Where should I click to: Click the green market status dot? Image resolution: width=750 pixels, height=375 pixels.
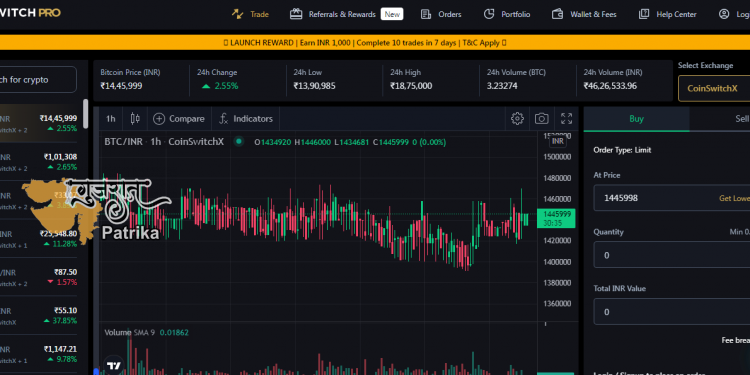coord(239,141)
